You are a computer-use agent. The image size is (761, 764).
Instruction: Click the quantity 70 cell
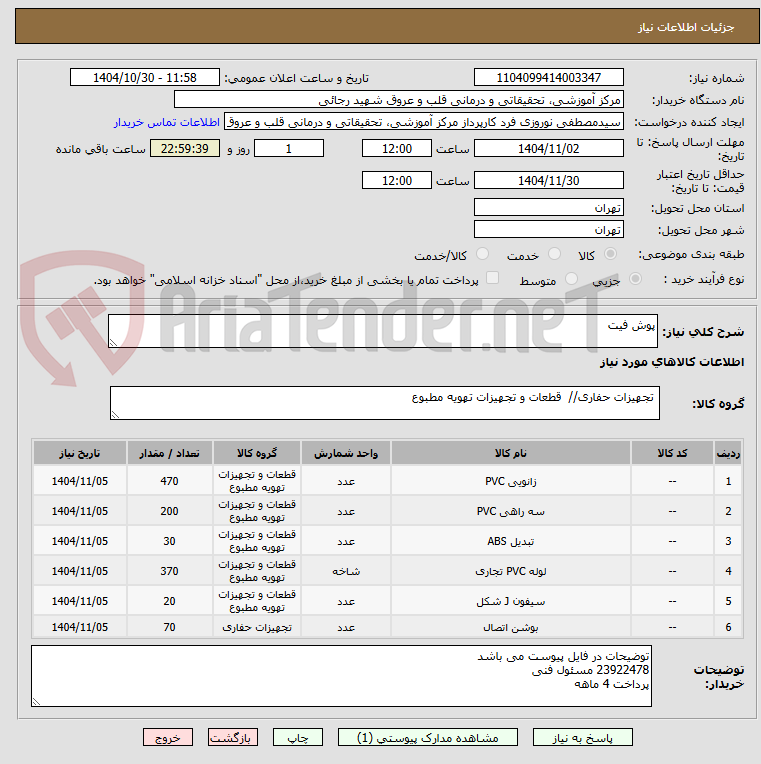(170, 628)
